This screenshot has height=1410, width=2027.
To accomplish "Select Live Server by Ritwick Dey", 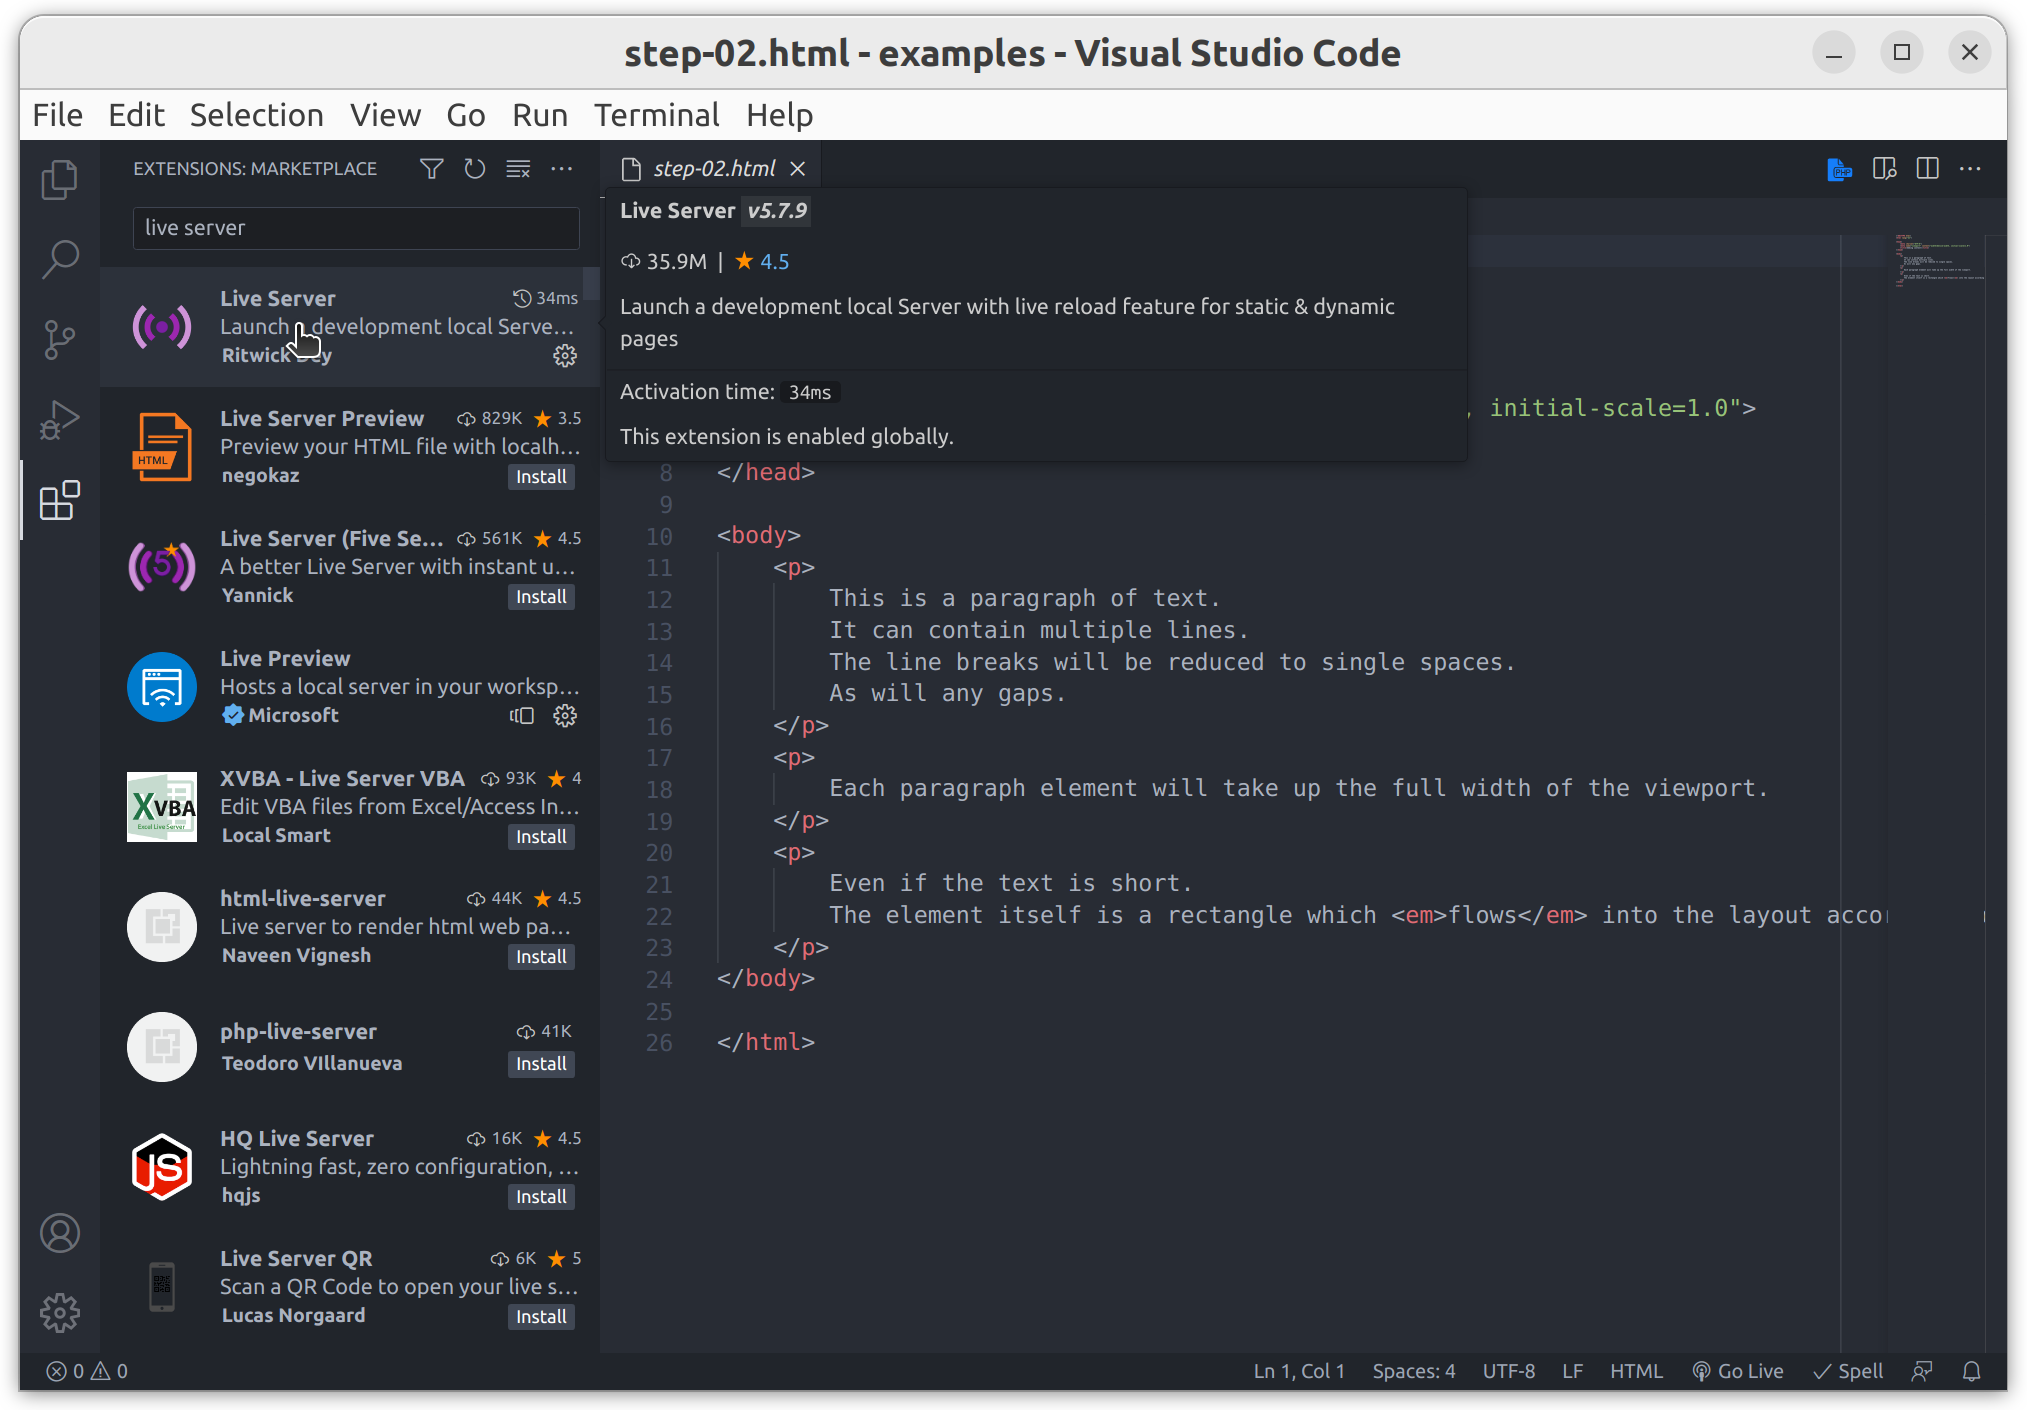I will pyautogui.click(x=350, y=327).
